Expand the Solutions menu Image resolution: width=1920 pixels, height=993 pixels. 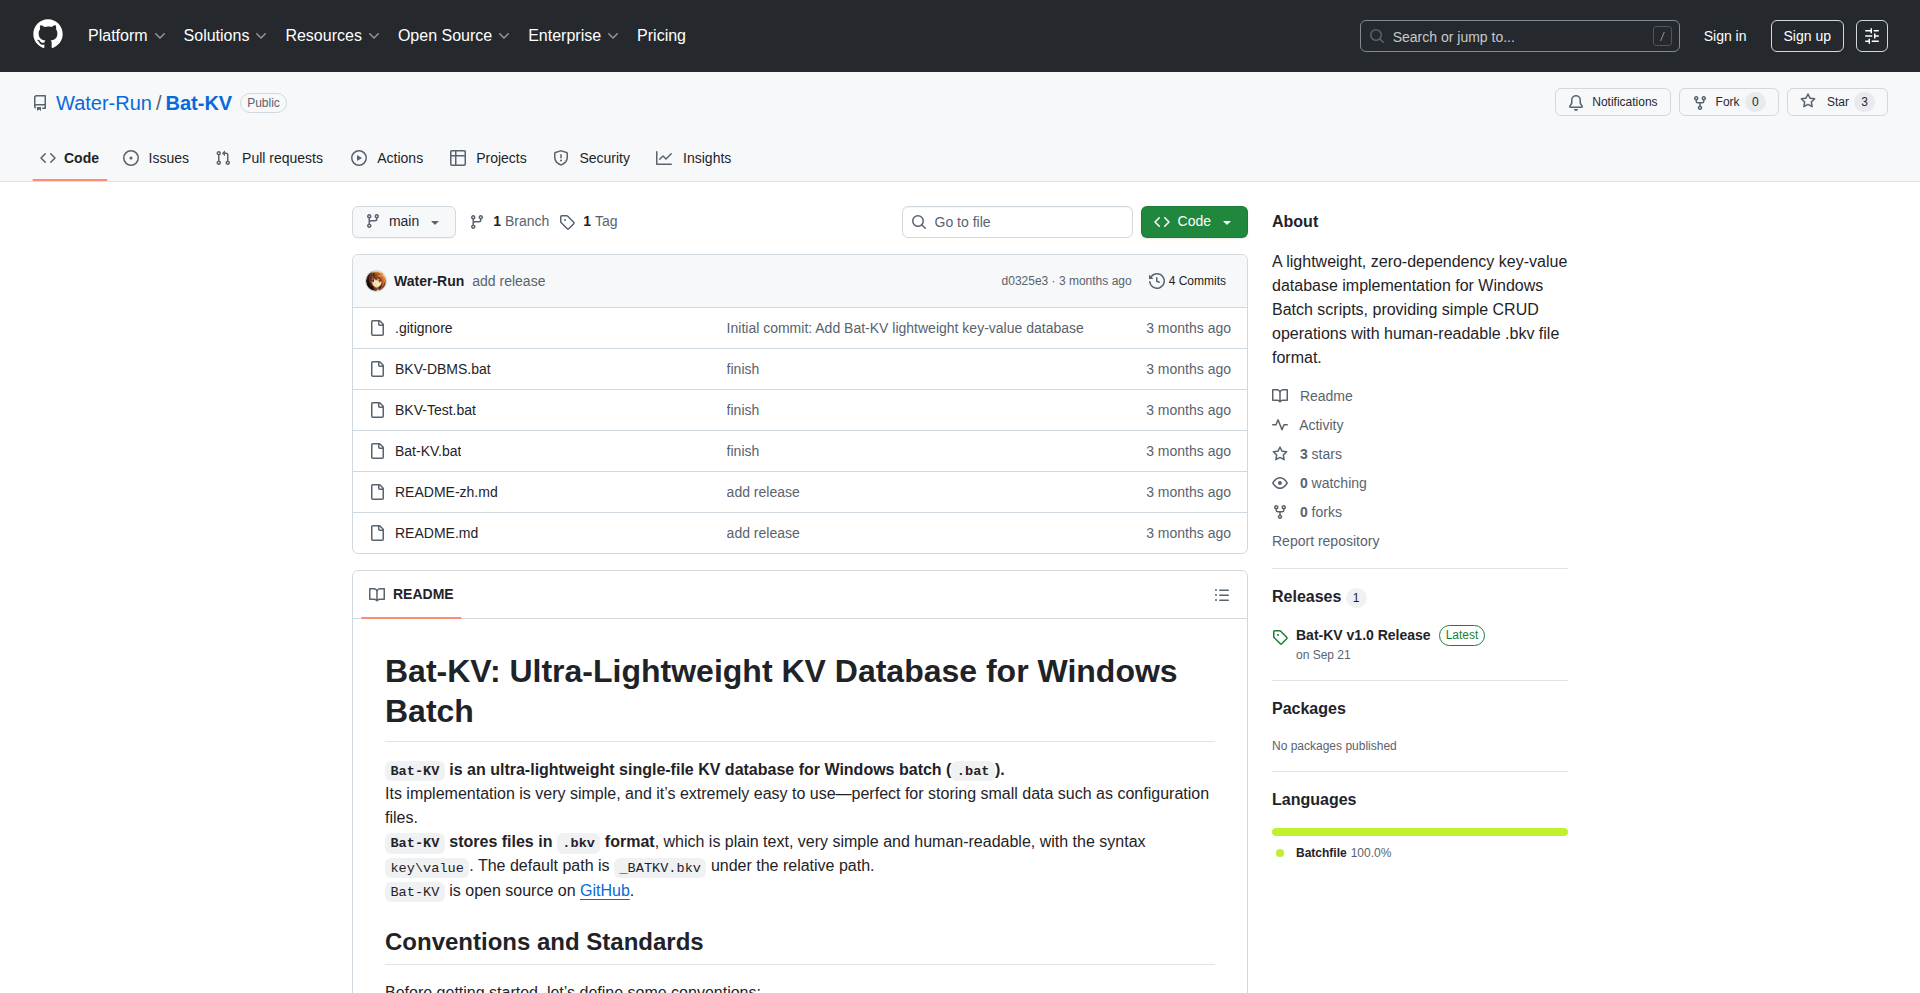click(225, 36)
